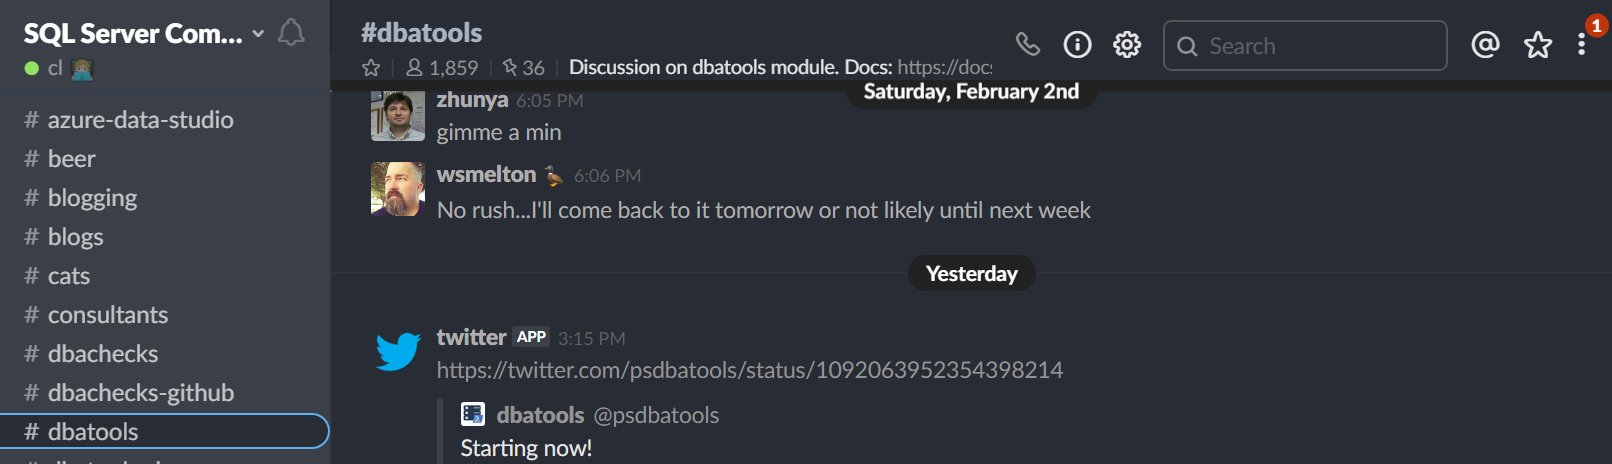View the 1,859 channel members
1612x464 pixels.
tap(442, 67)
